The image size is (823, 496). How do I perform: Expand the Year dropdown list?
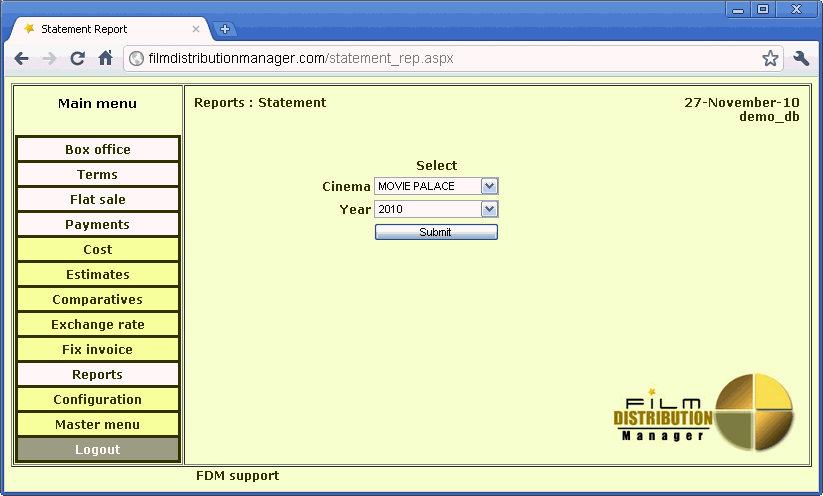tap(489, 210)
